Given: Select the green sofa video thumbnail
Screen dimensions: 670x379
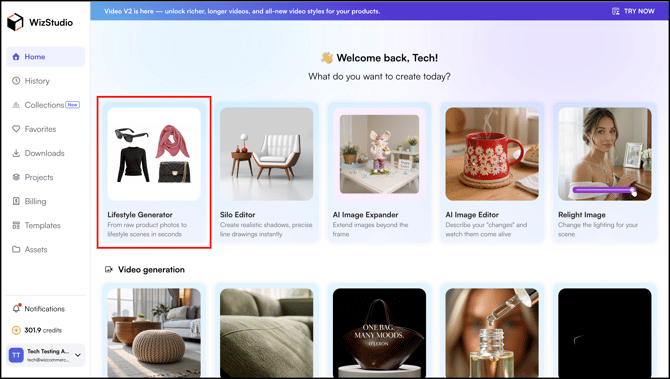Looking at the screenshot, I should click(267, 333).
